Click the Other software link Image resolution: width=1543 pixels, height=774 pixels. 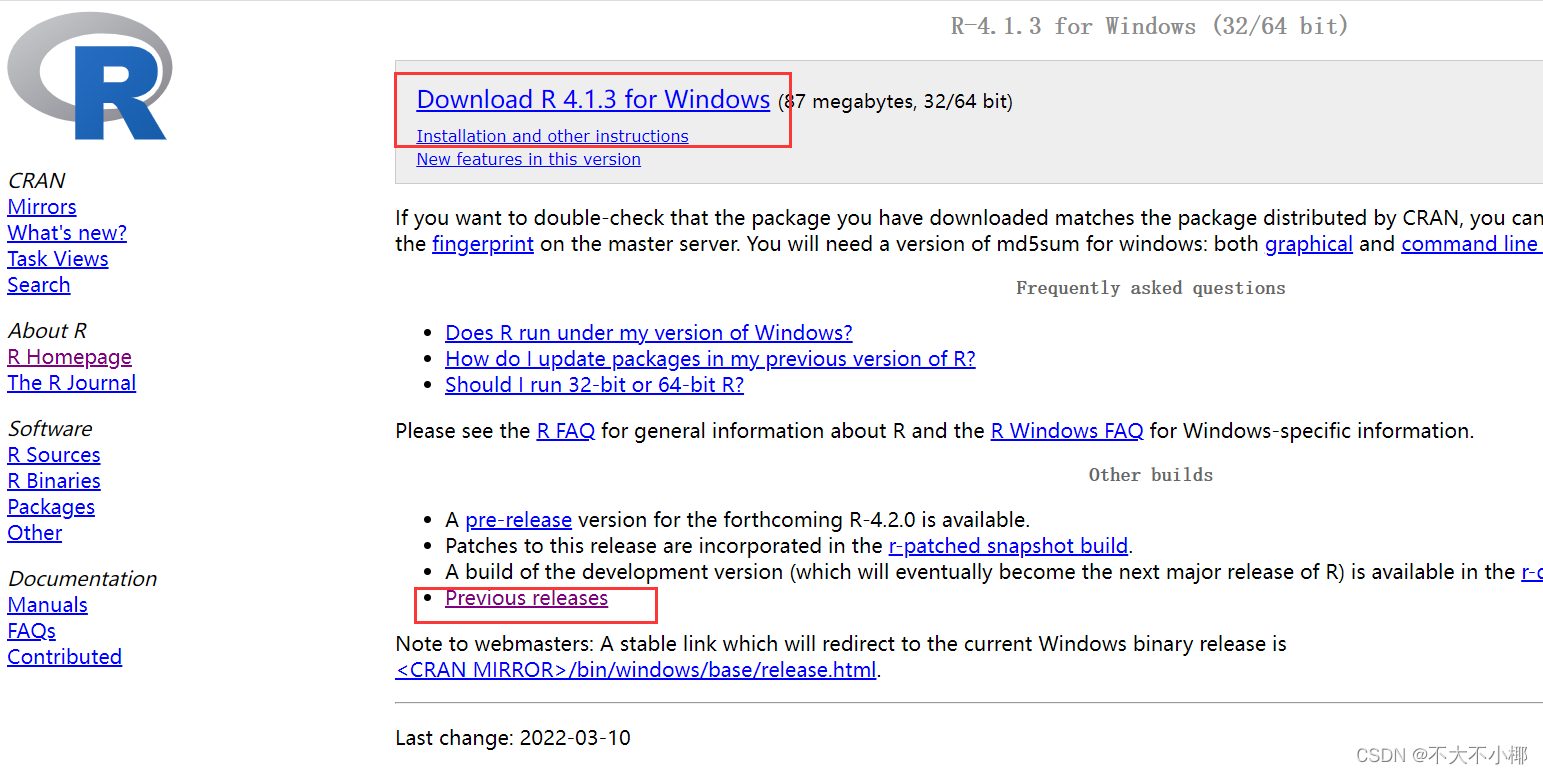(35, 533)
